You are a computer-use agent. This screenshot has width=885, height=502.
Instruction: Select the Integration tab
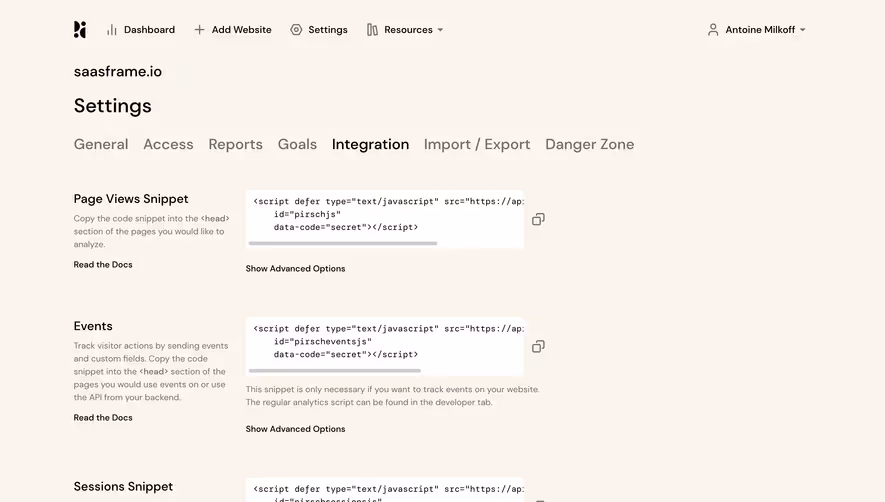pyautogui.click(x=370, y=144)
